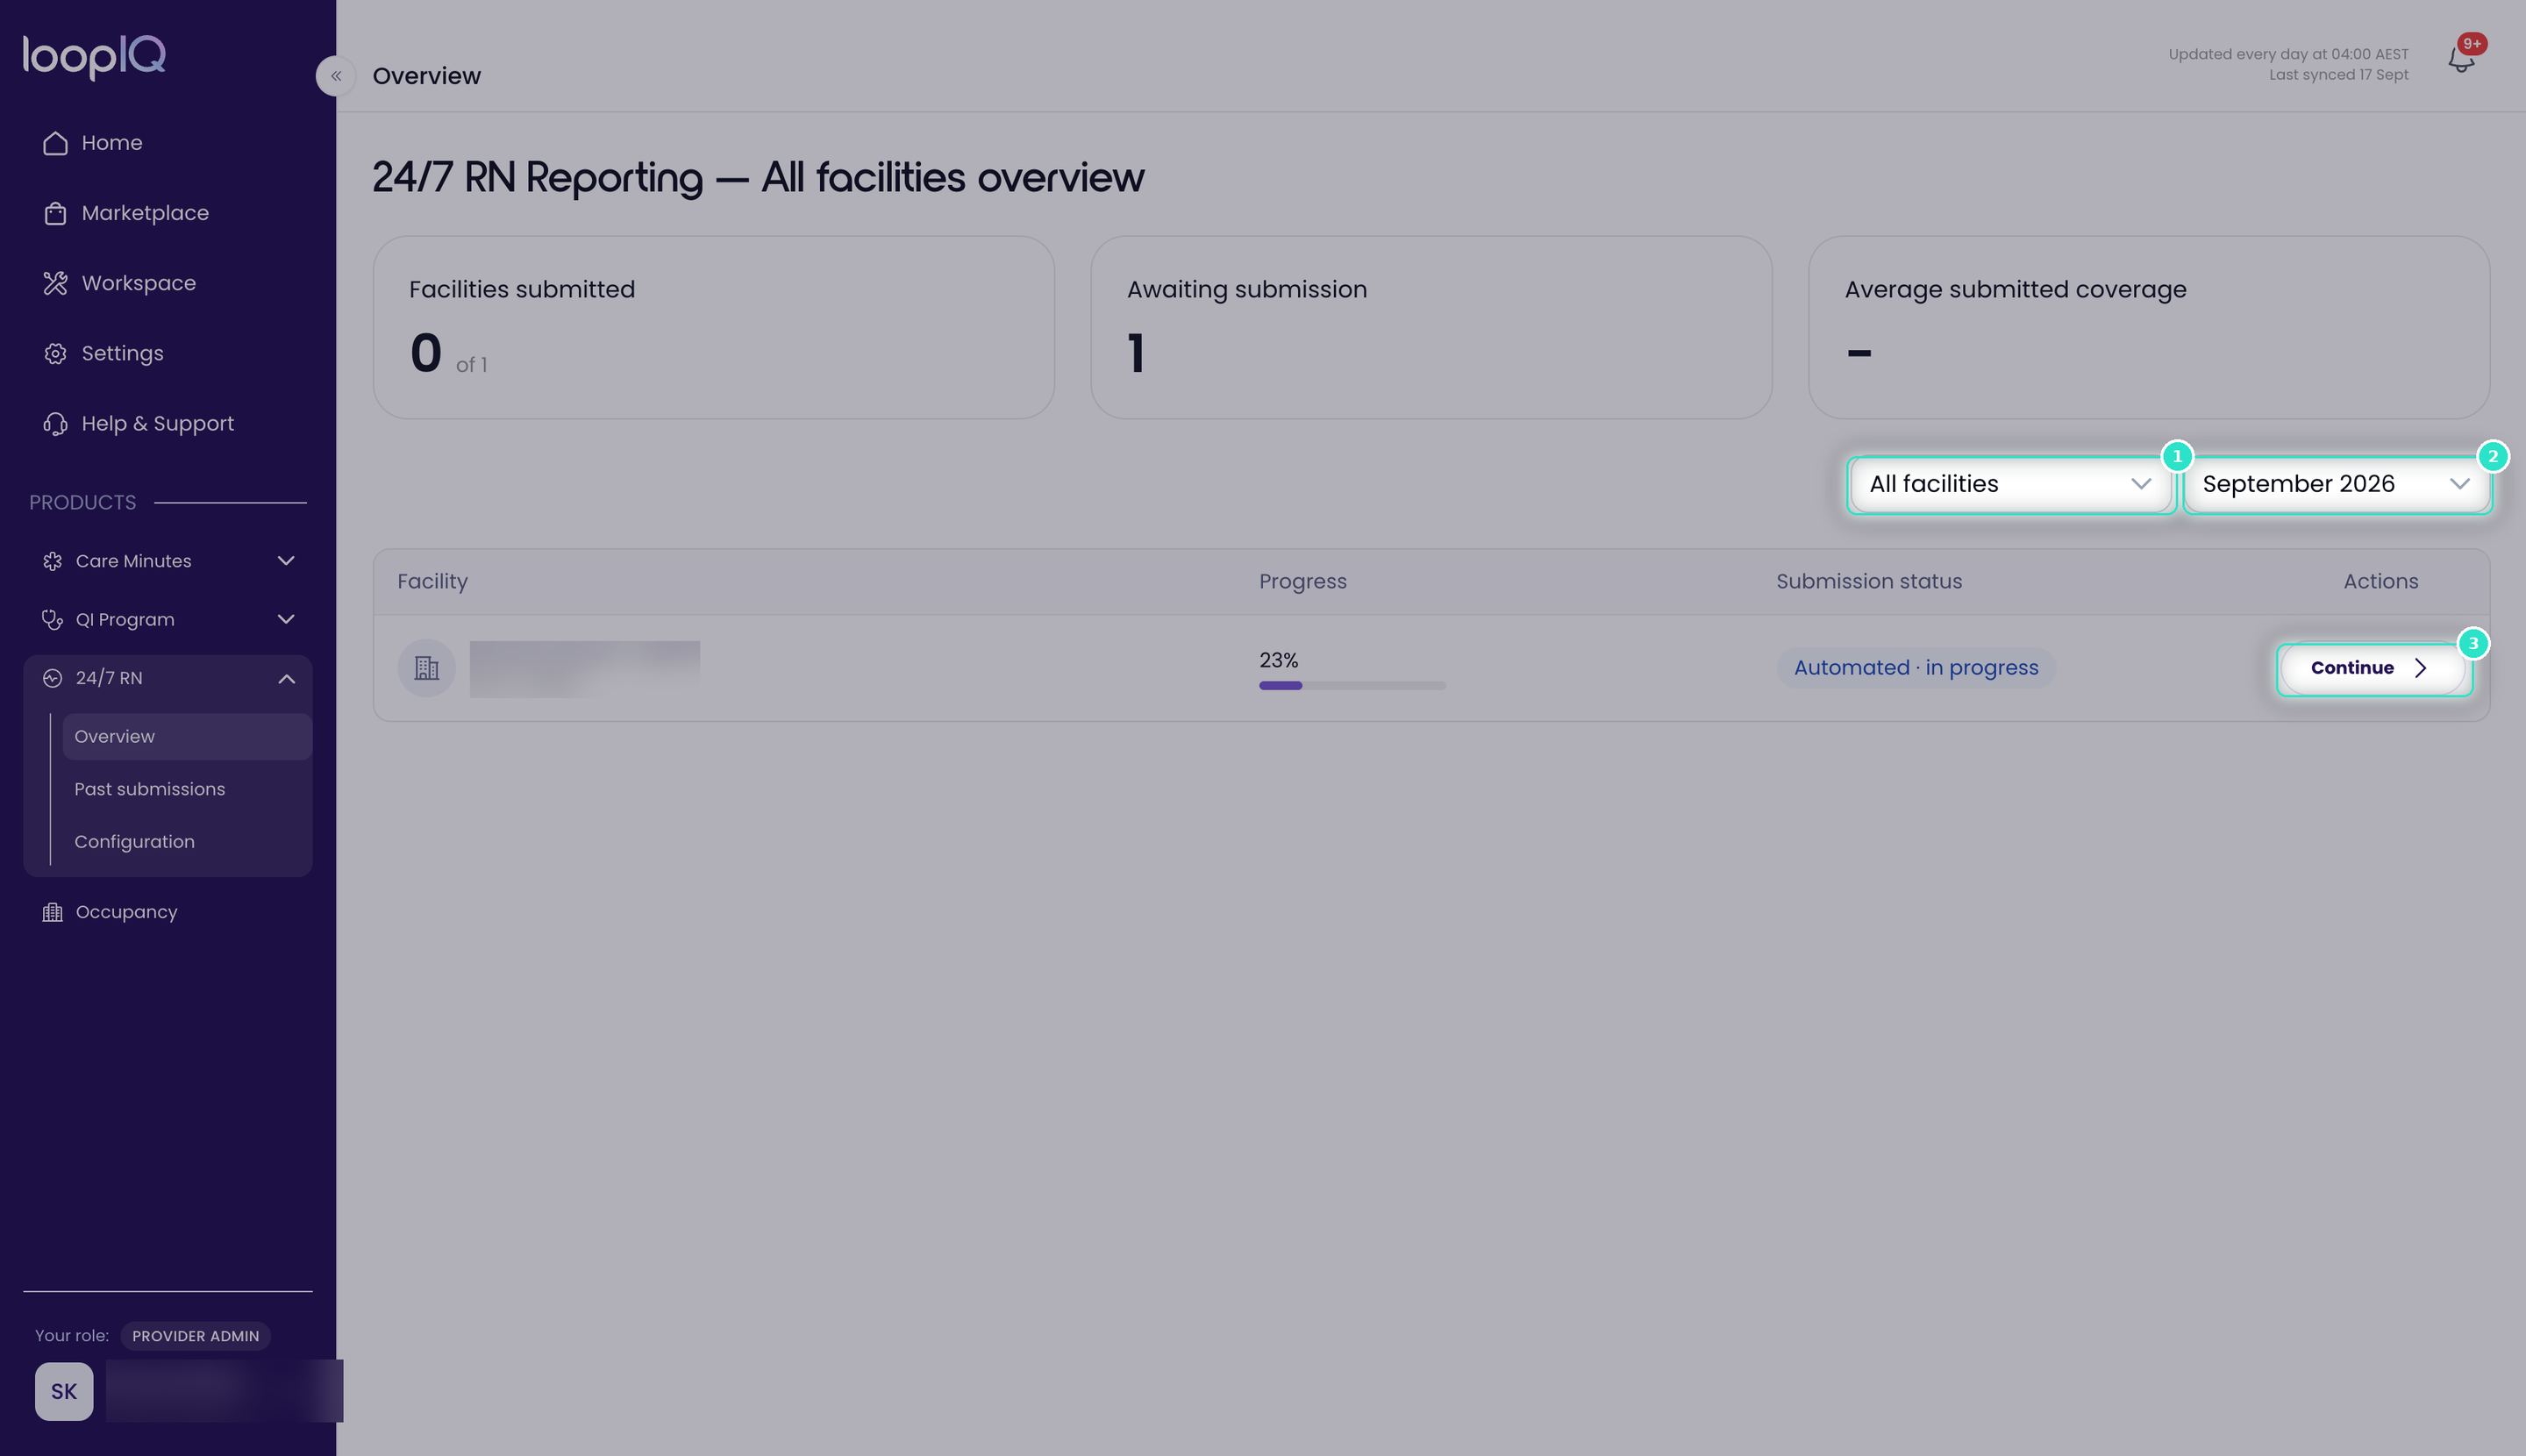
Task: Click the PRODUCTS section label
Action: tap(82, 503)
